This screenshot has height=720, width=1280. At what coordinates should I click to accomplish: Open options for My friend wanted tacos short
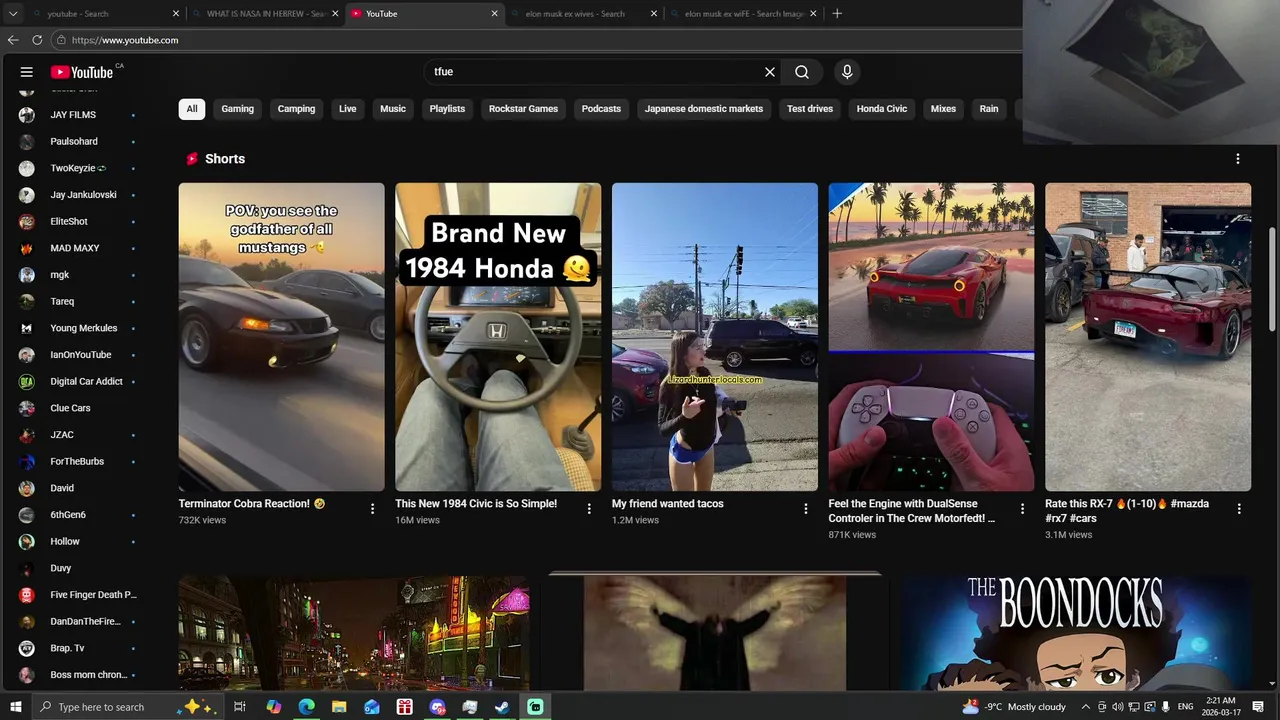(806, 509)
